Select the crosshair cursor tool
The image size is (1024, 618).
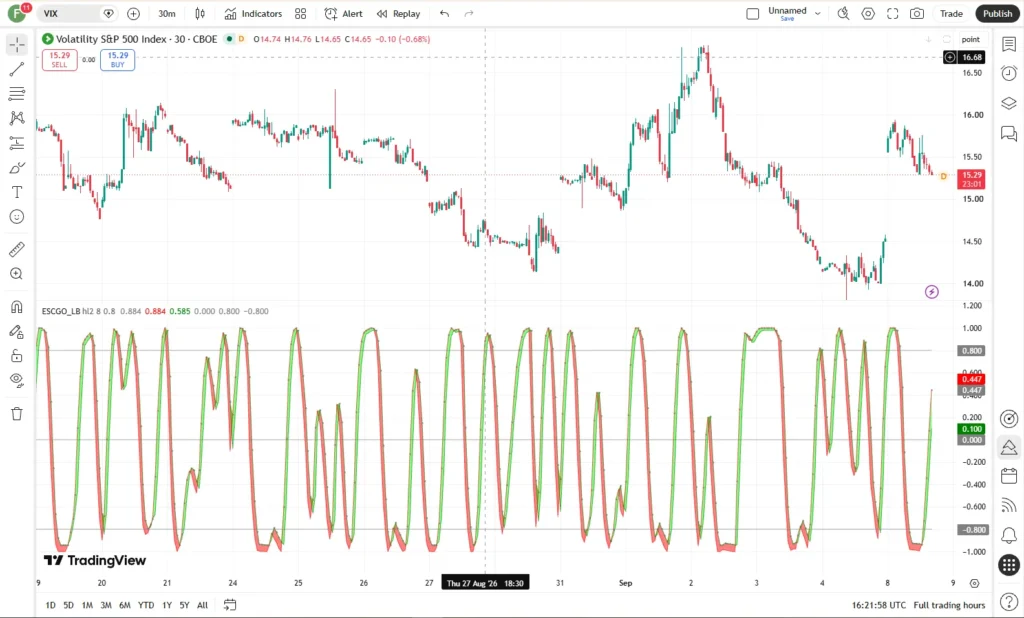pos(17,44)
